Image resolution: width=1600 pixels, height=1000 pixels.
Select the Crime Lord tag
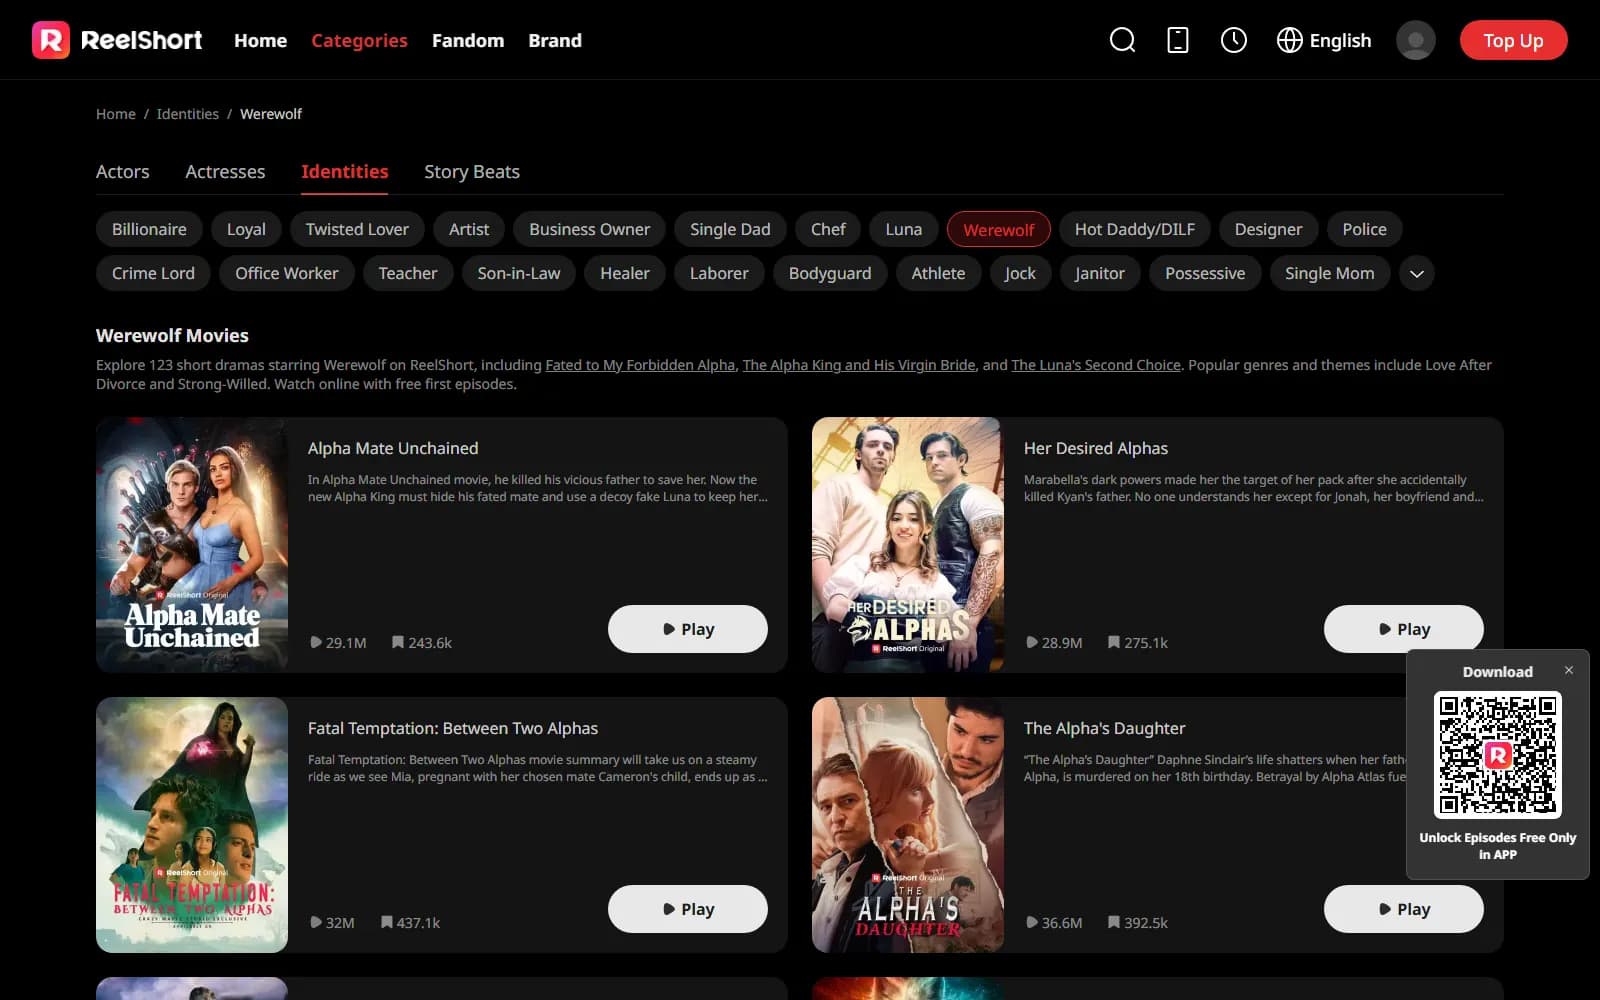tap(153, 273)
